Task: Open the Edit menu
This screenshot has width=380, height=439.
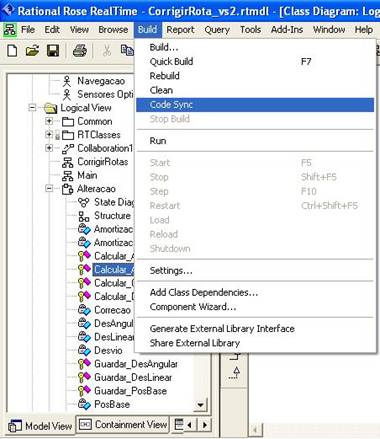Action: tap(52, 30)
